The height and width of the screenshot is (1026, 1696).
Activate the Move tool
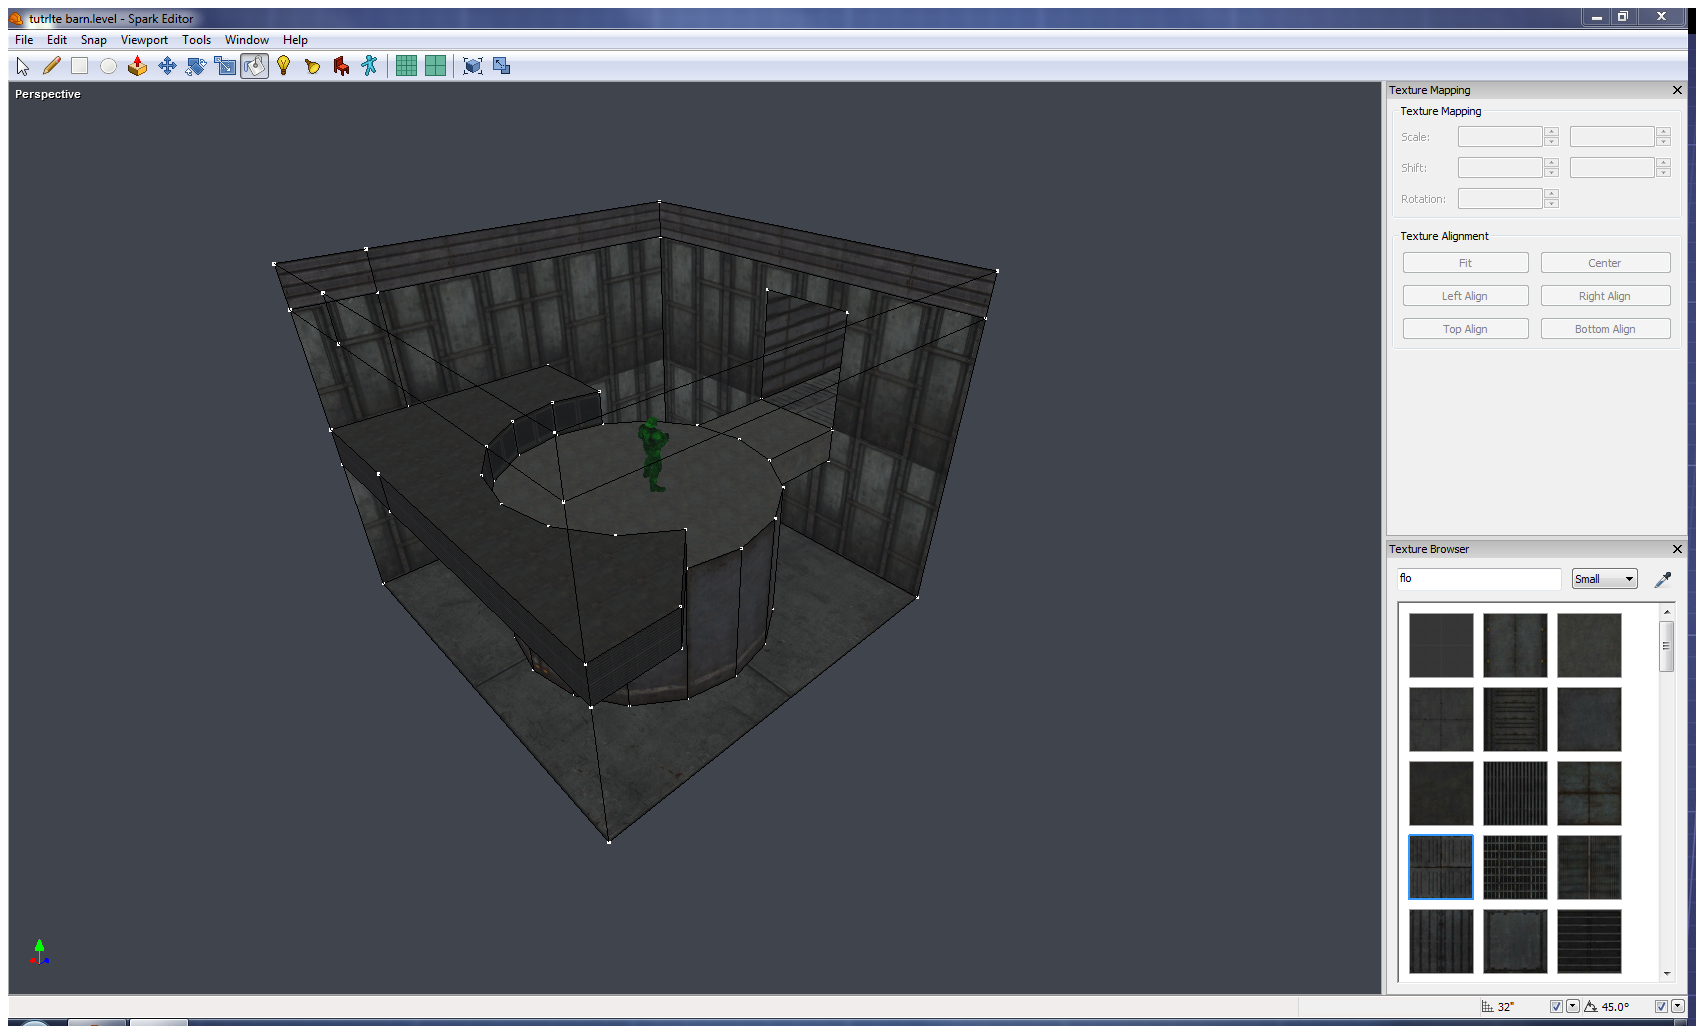click(167, 66)
